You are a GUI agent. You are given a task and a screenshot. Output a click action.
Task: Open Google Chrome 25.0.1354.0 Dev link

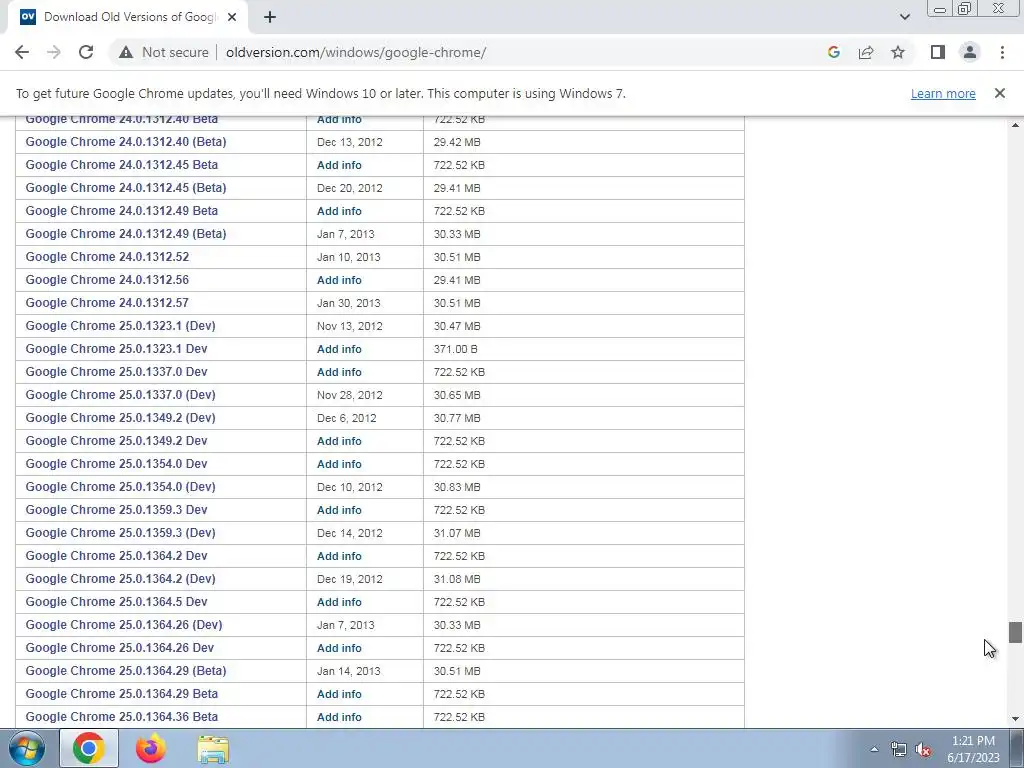(116, 464)
